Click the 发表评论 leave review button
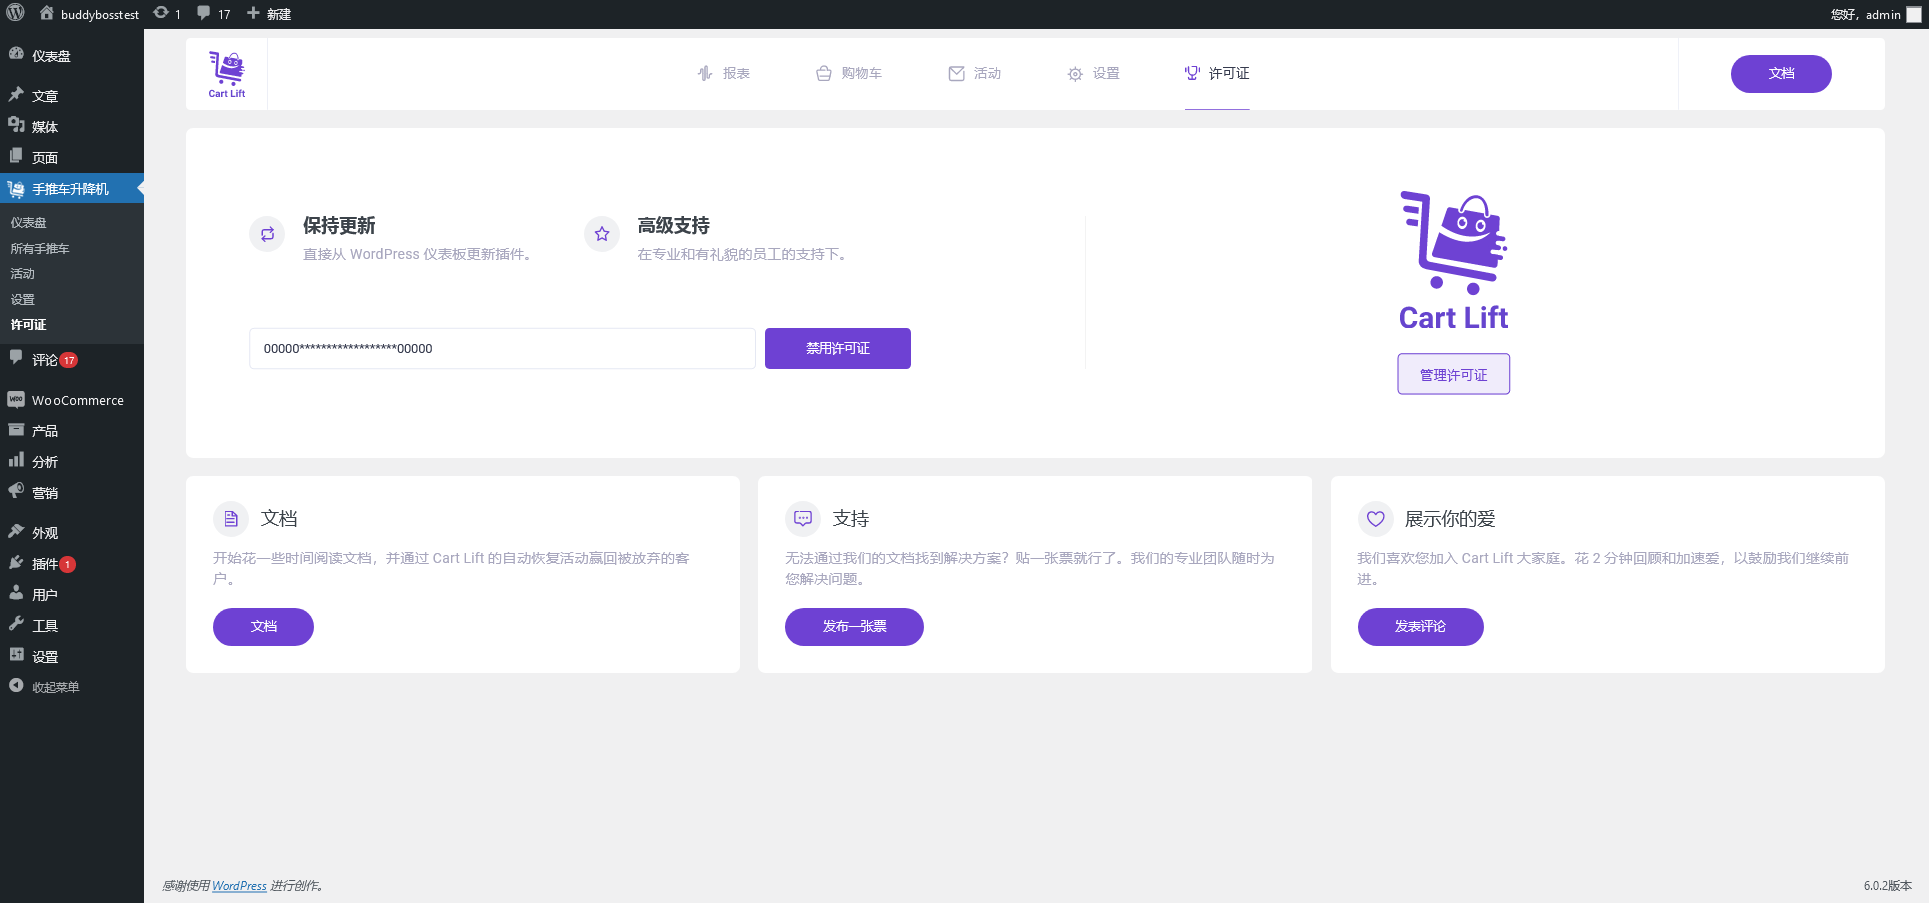The width and height of the screenshot is (1929, 903). point(1420,627)
